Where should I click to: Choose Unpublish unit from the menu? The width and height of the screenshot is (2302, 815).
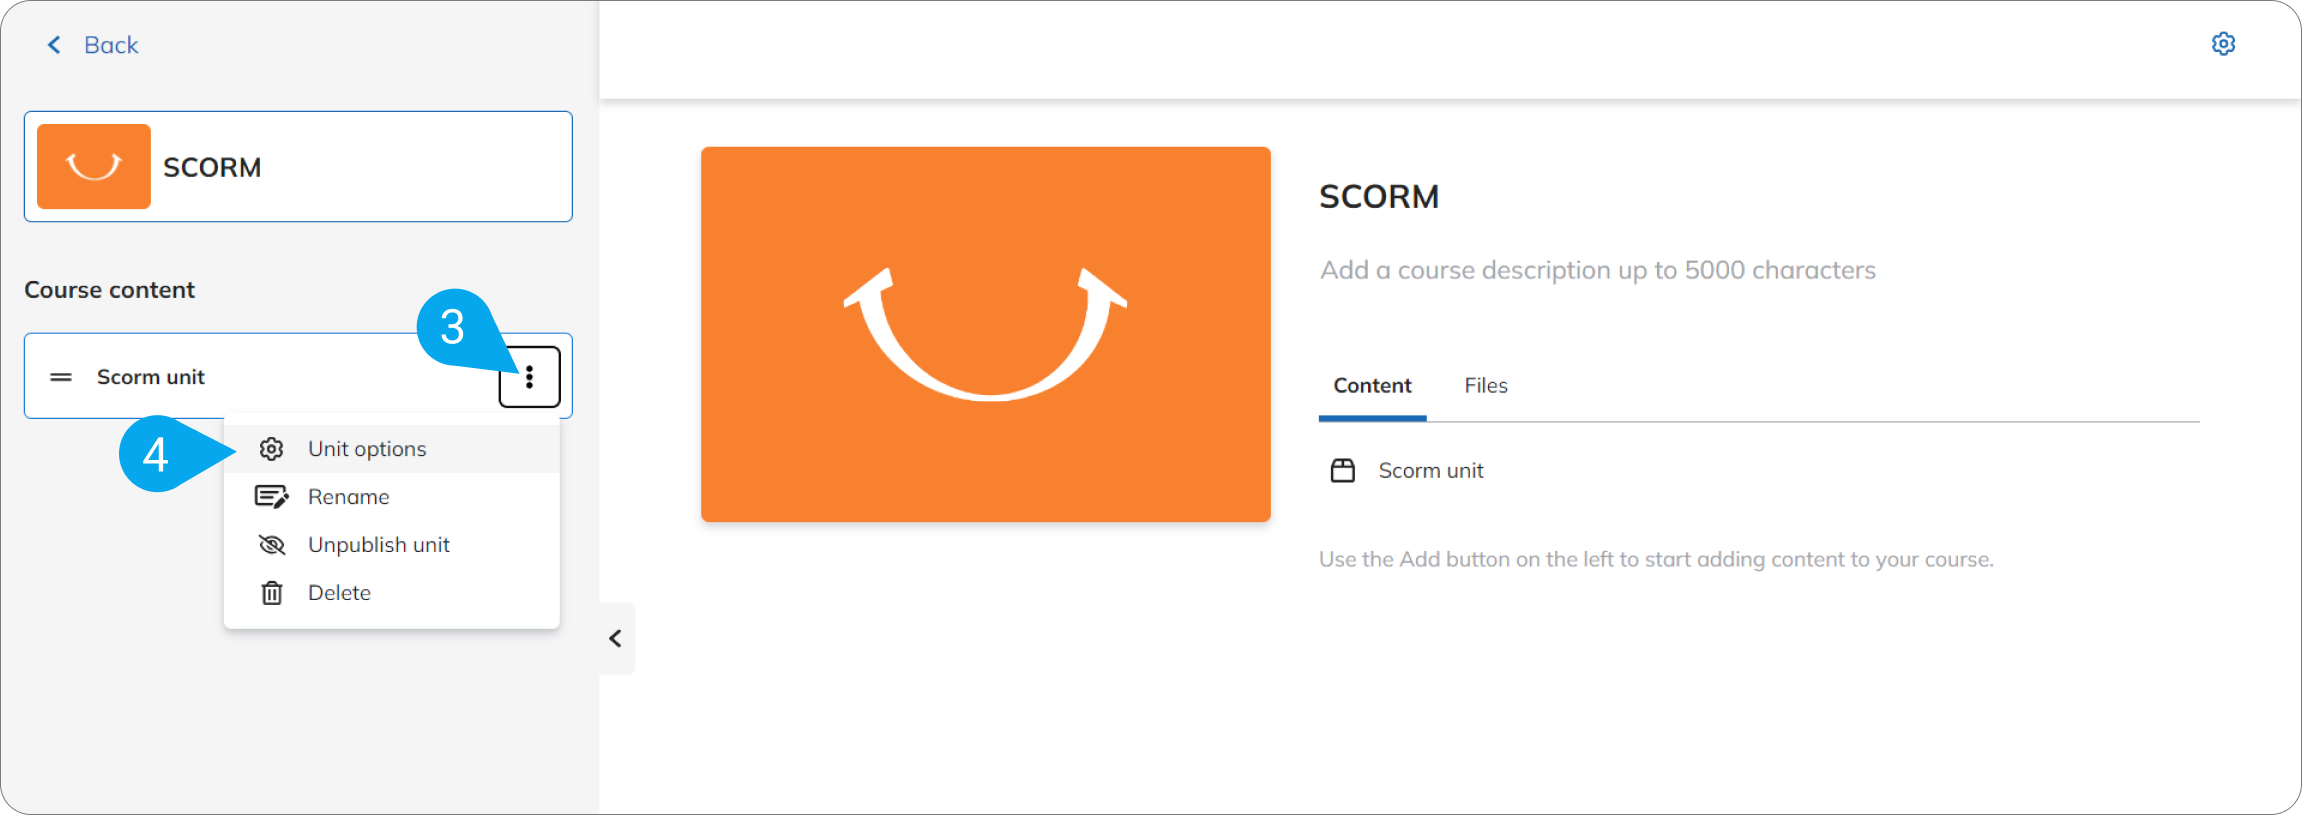click(x=392, y=545)
